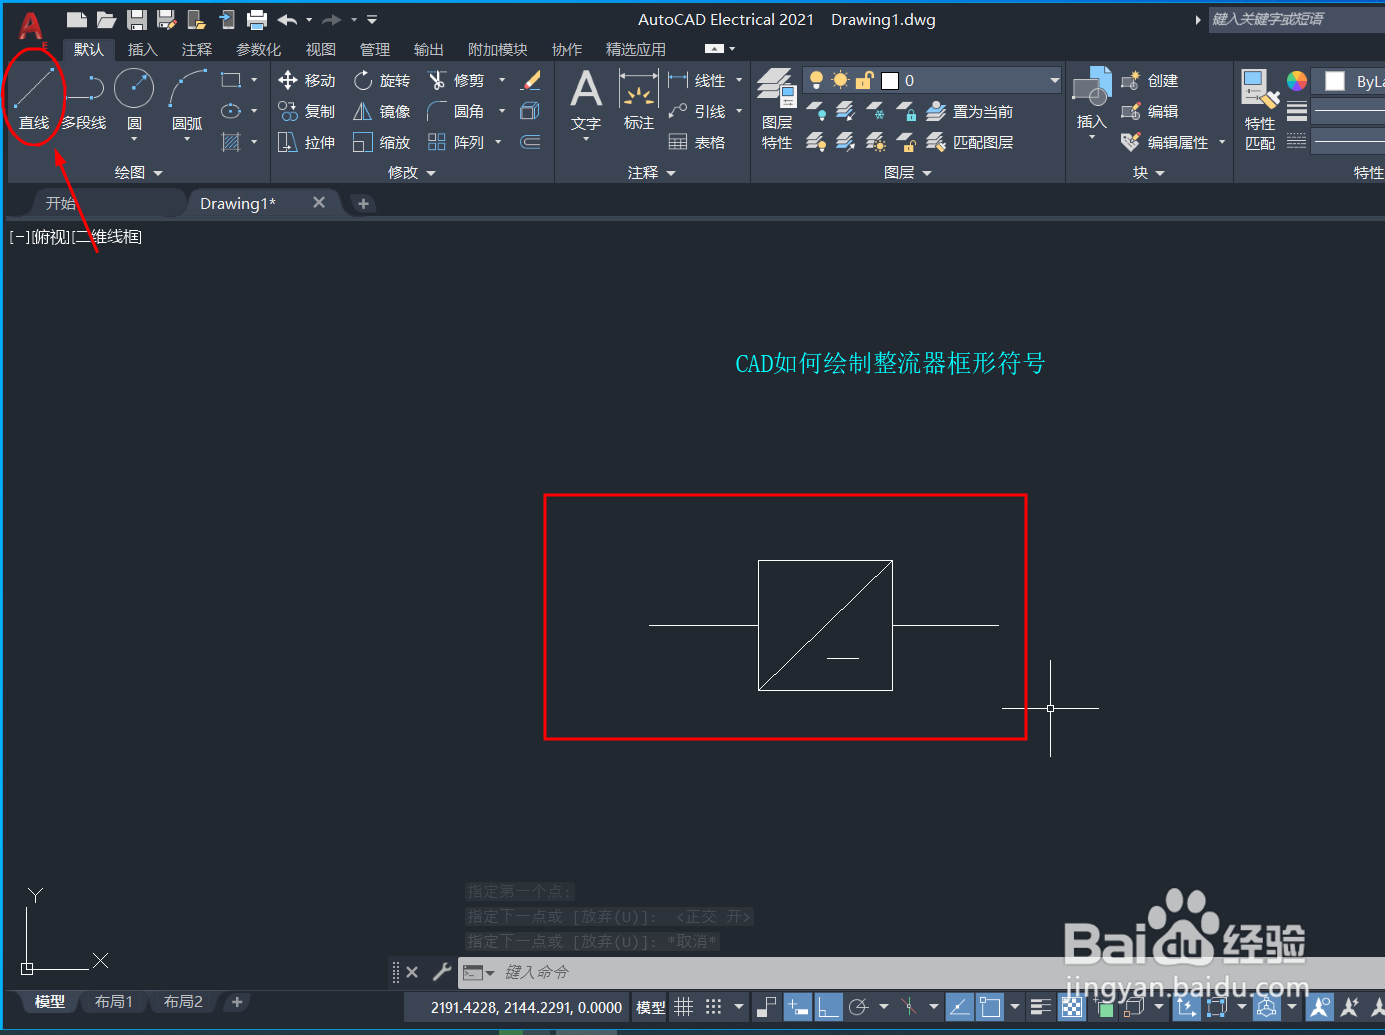Click the 移动 (Move) tool
The image size is (1385, 1035).
pos(306,80)
